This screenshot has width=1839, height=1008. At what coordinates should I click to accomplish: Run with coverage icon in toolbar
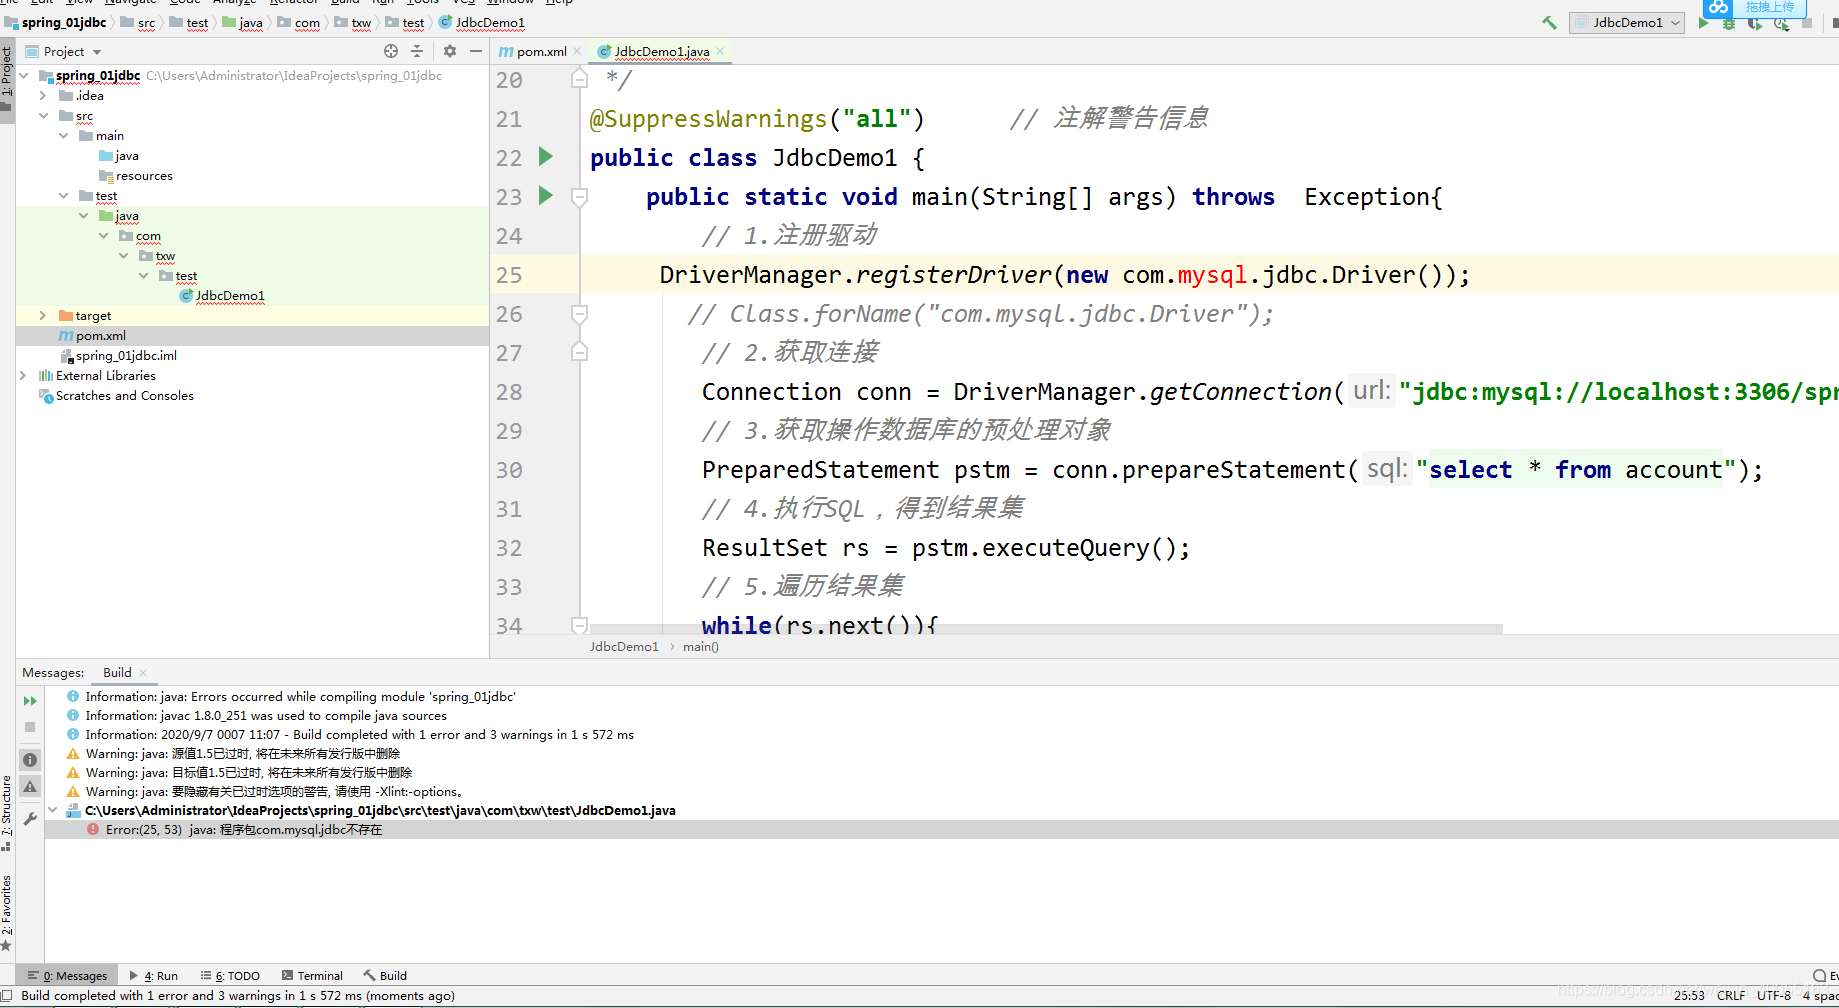[x=1755, y=23]
